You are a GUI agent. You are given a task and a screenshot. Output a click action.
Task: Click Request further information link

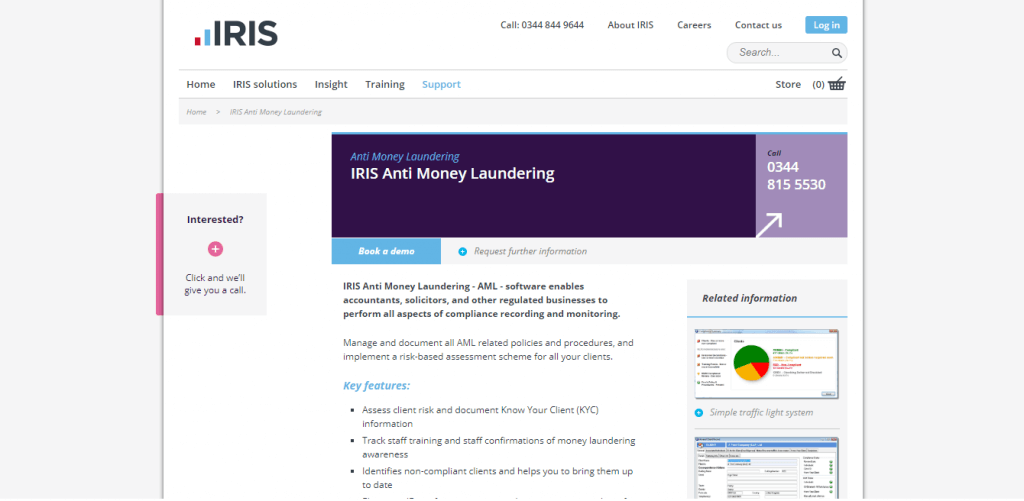tap(530, 251)
